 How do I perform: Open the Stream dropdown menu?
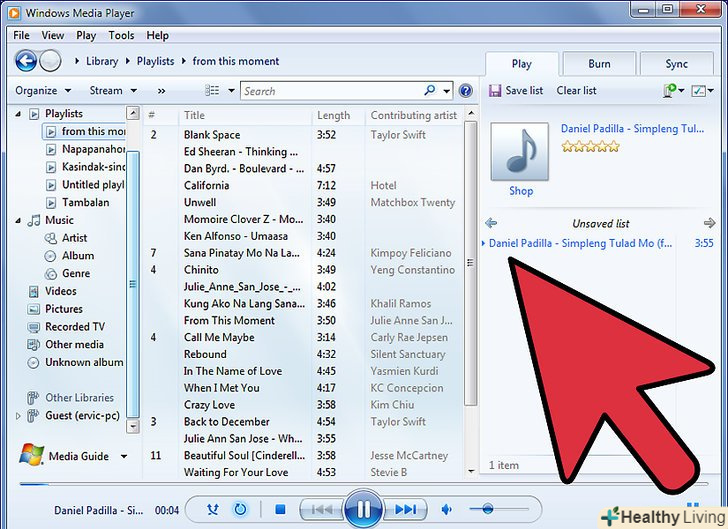(x=112, y=91)
